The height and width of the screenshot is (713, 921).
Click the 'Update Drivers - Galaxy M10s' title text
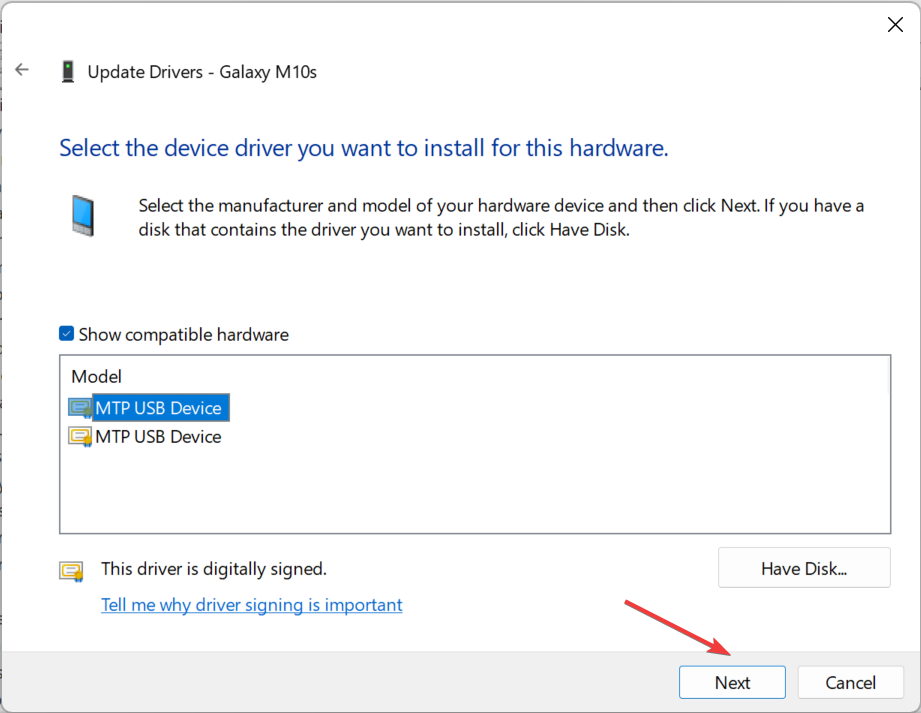[x=202, y=72]
